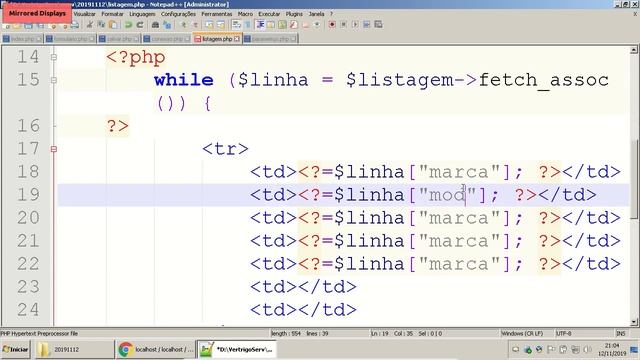Viewport: 640px width, 360px height.
Task: Click the vertical scrollbar up arrow
Action: click(634, 50)
